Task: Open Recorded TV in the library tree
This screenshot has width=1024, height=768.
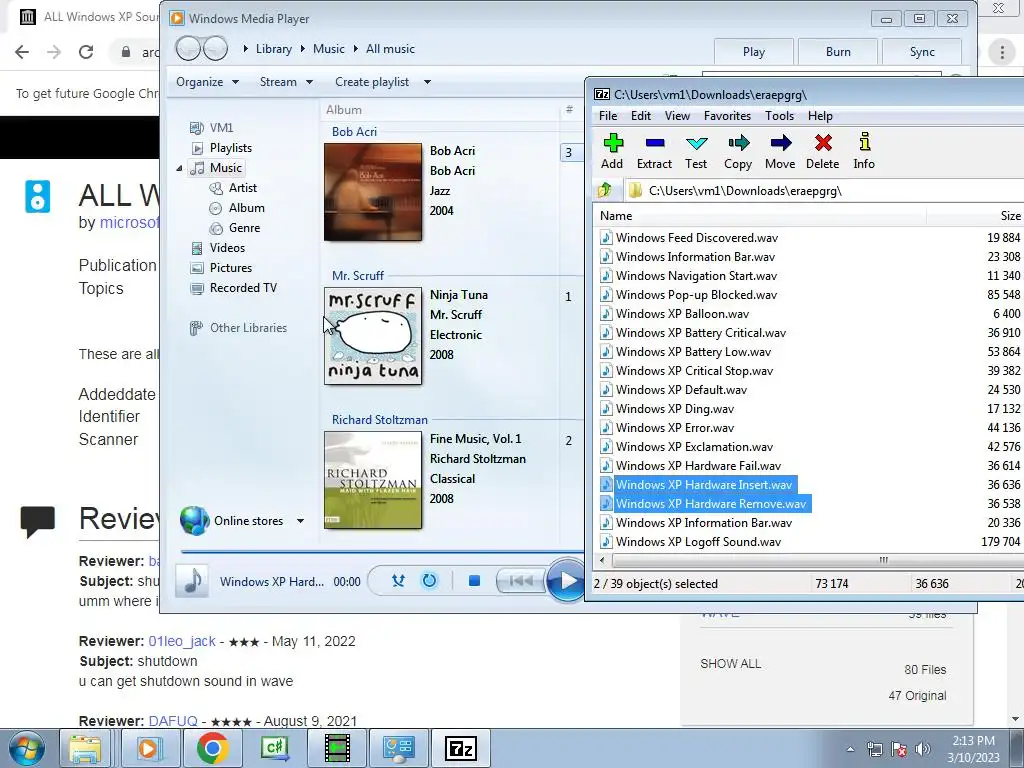Action: pos(243,287)
